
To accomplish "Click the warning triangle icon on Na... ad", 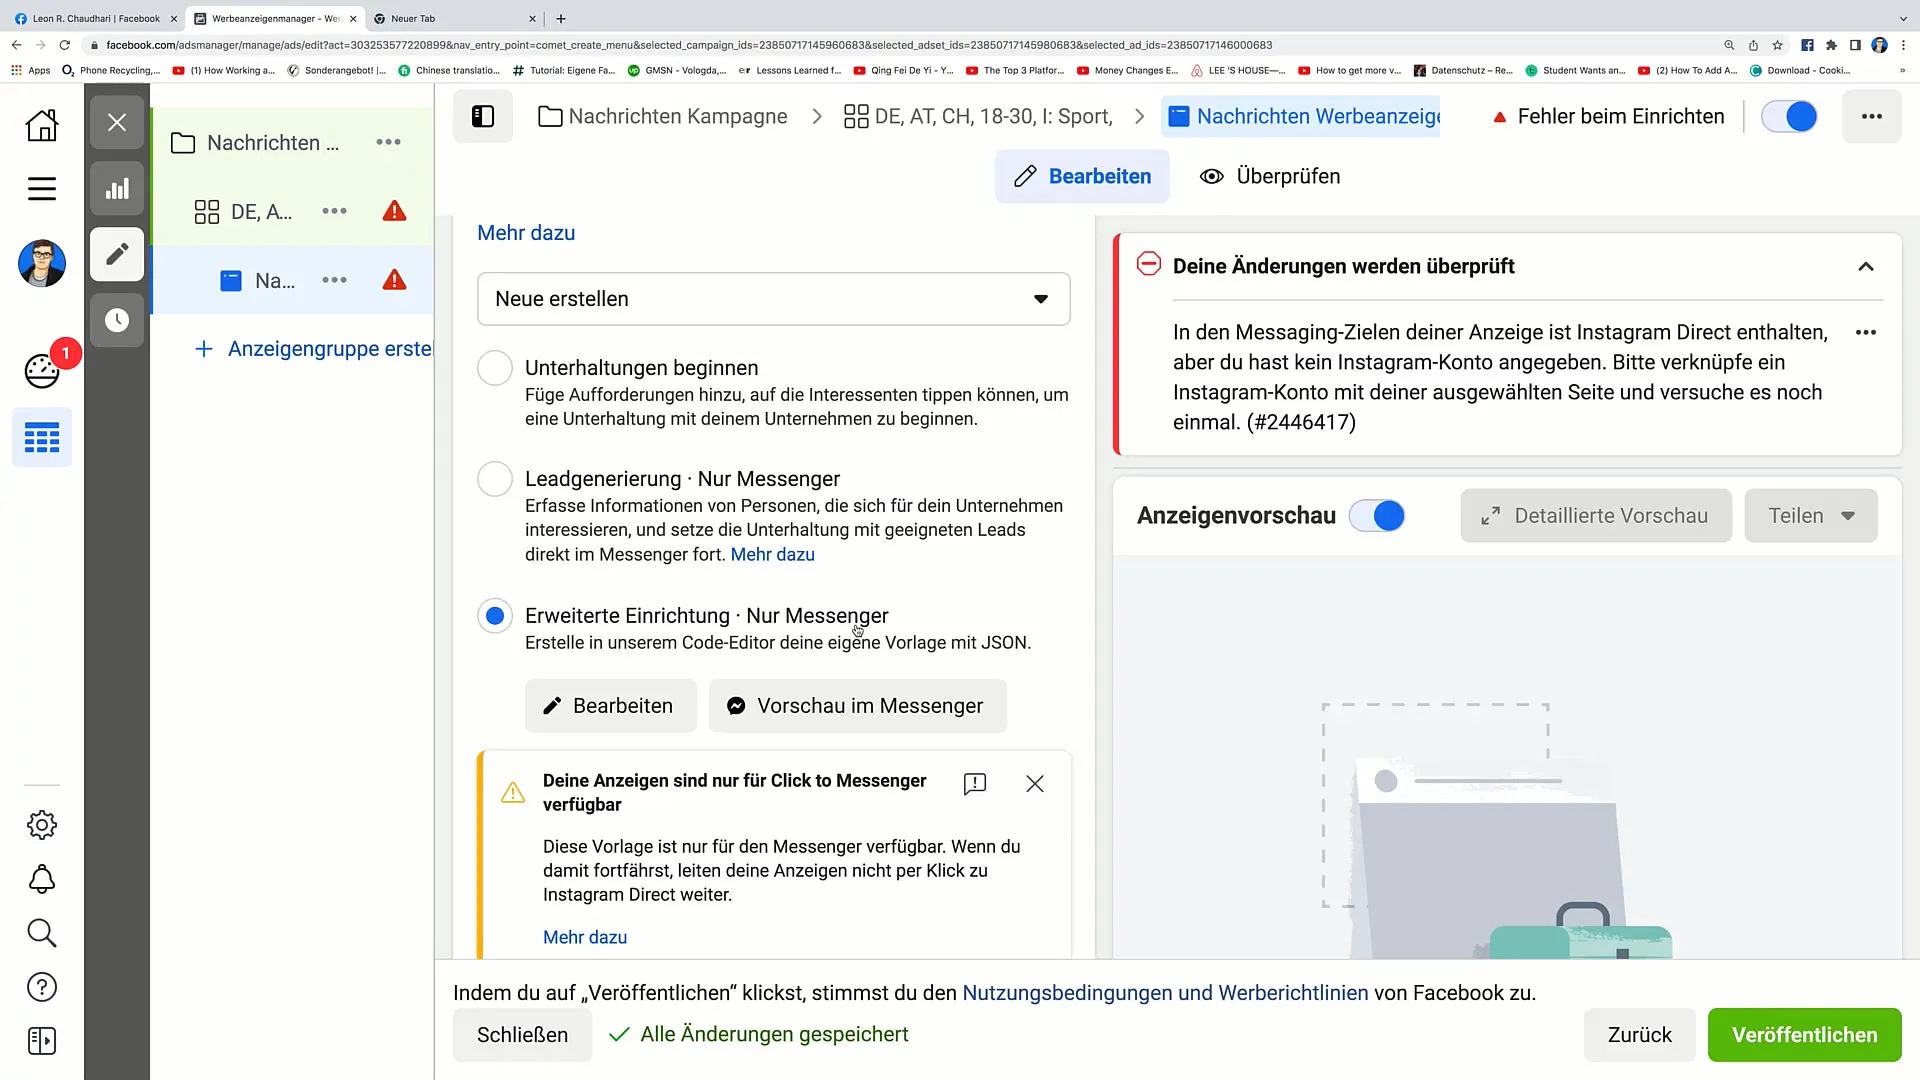I will pyautogui.click(x=394, y=280).
